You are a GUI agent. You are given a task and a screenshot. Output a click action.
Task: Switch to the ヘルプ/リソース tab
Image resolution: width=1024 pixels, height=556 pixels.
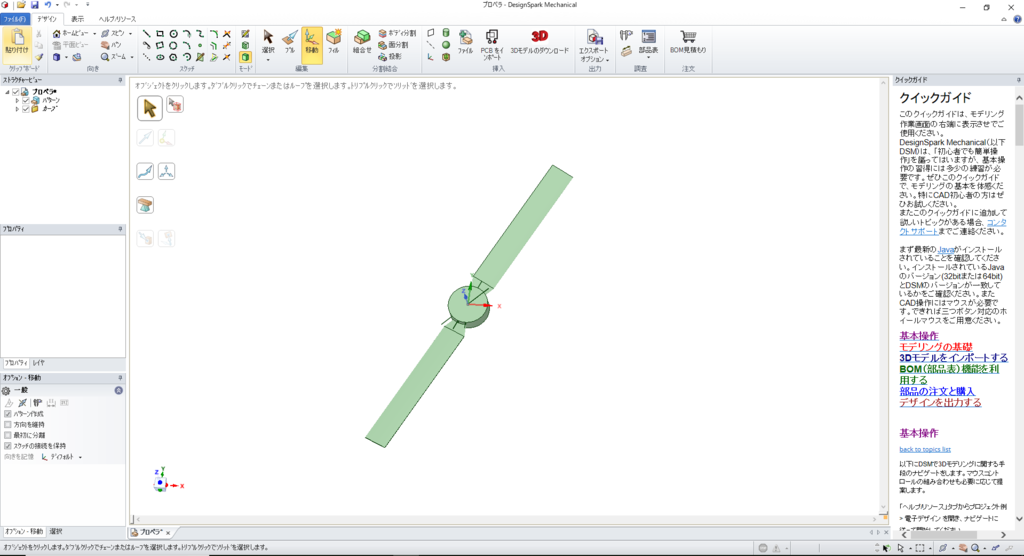tap(118, 20)
